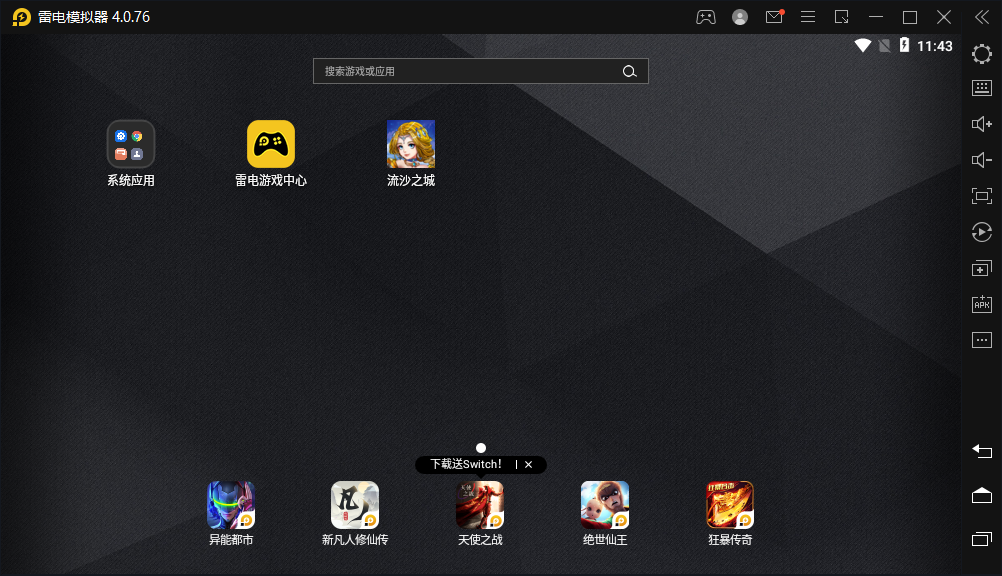Click the 11:43 clock

[934, 46]
